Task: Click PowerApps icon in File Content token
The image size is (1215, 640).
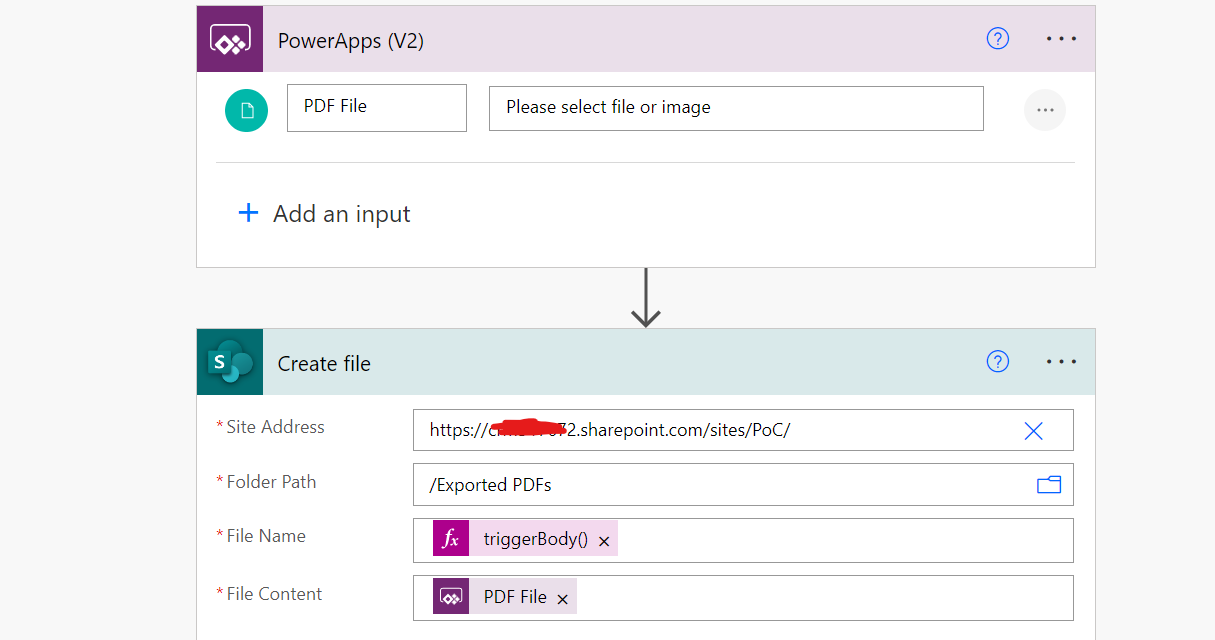Action: point(451,597)
